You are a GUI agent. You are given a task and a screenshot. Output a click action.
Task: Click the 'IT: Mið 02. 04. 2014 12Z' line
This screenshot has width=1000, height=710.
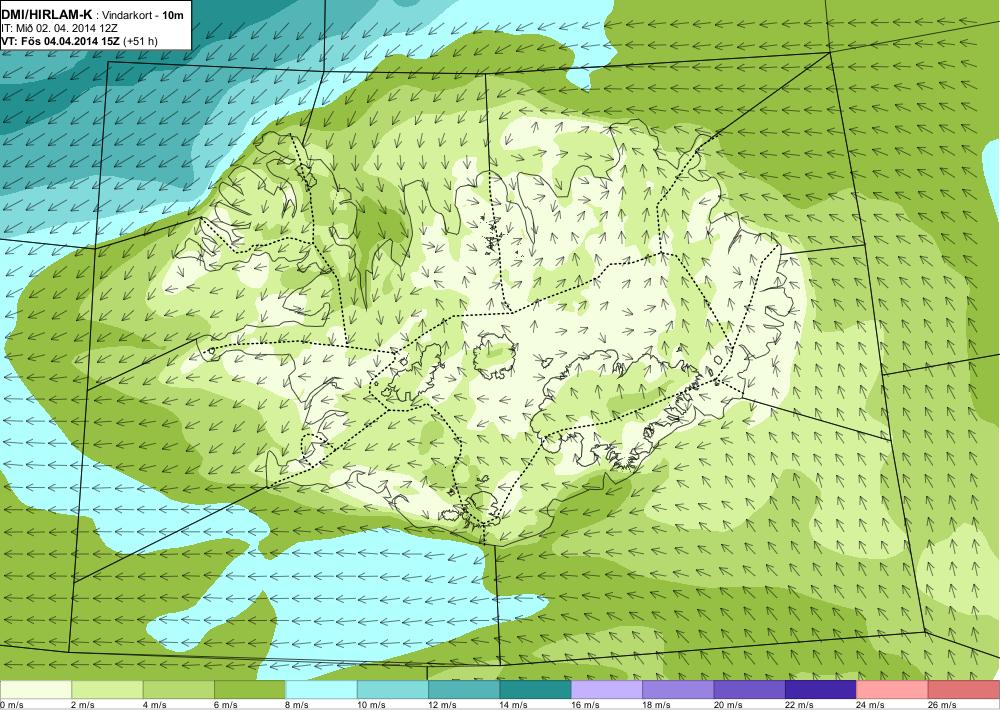[x=59, y=29]
